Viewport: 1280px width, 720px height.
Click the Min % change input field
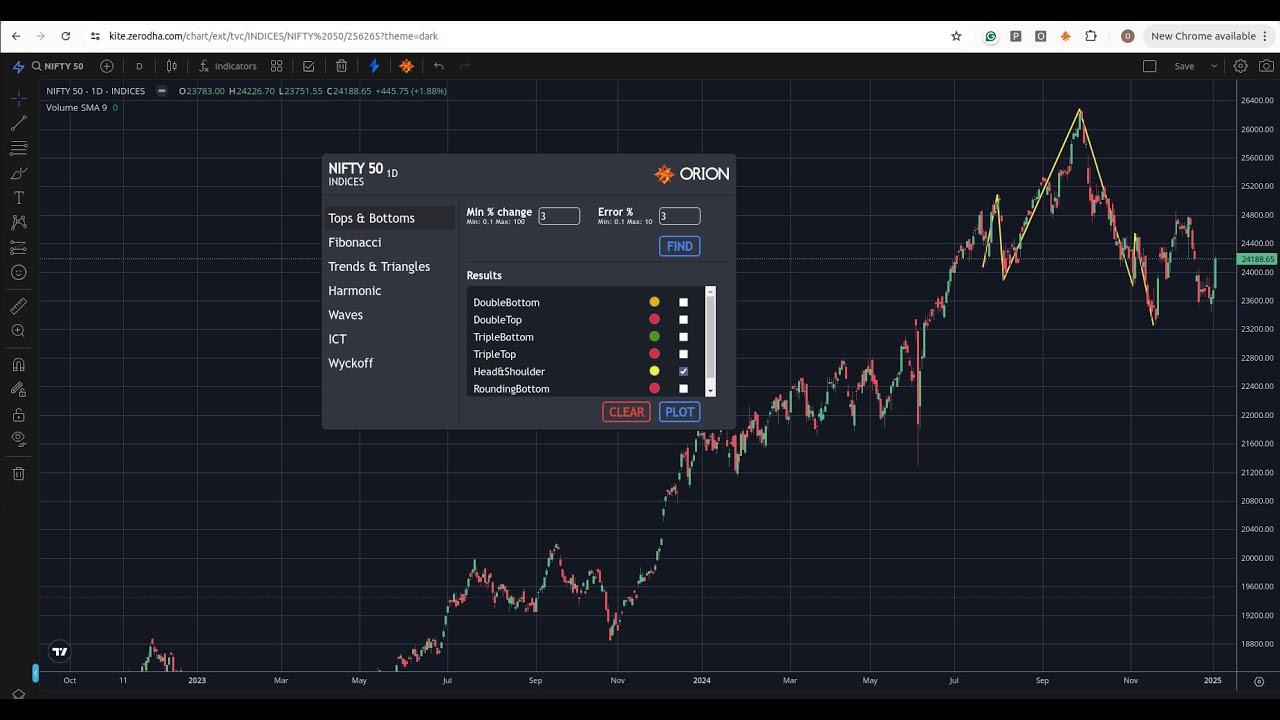559,216
